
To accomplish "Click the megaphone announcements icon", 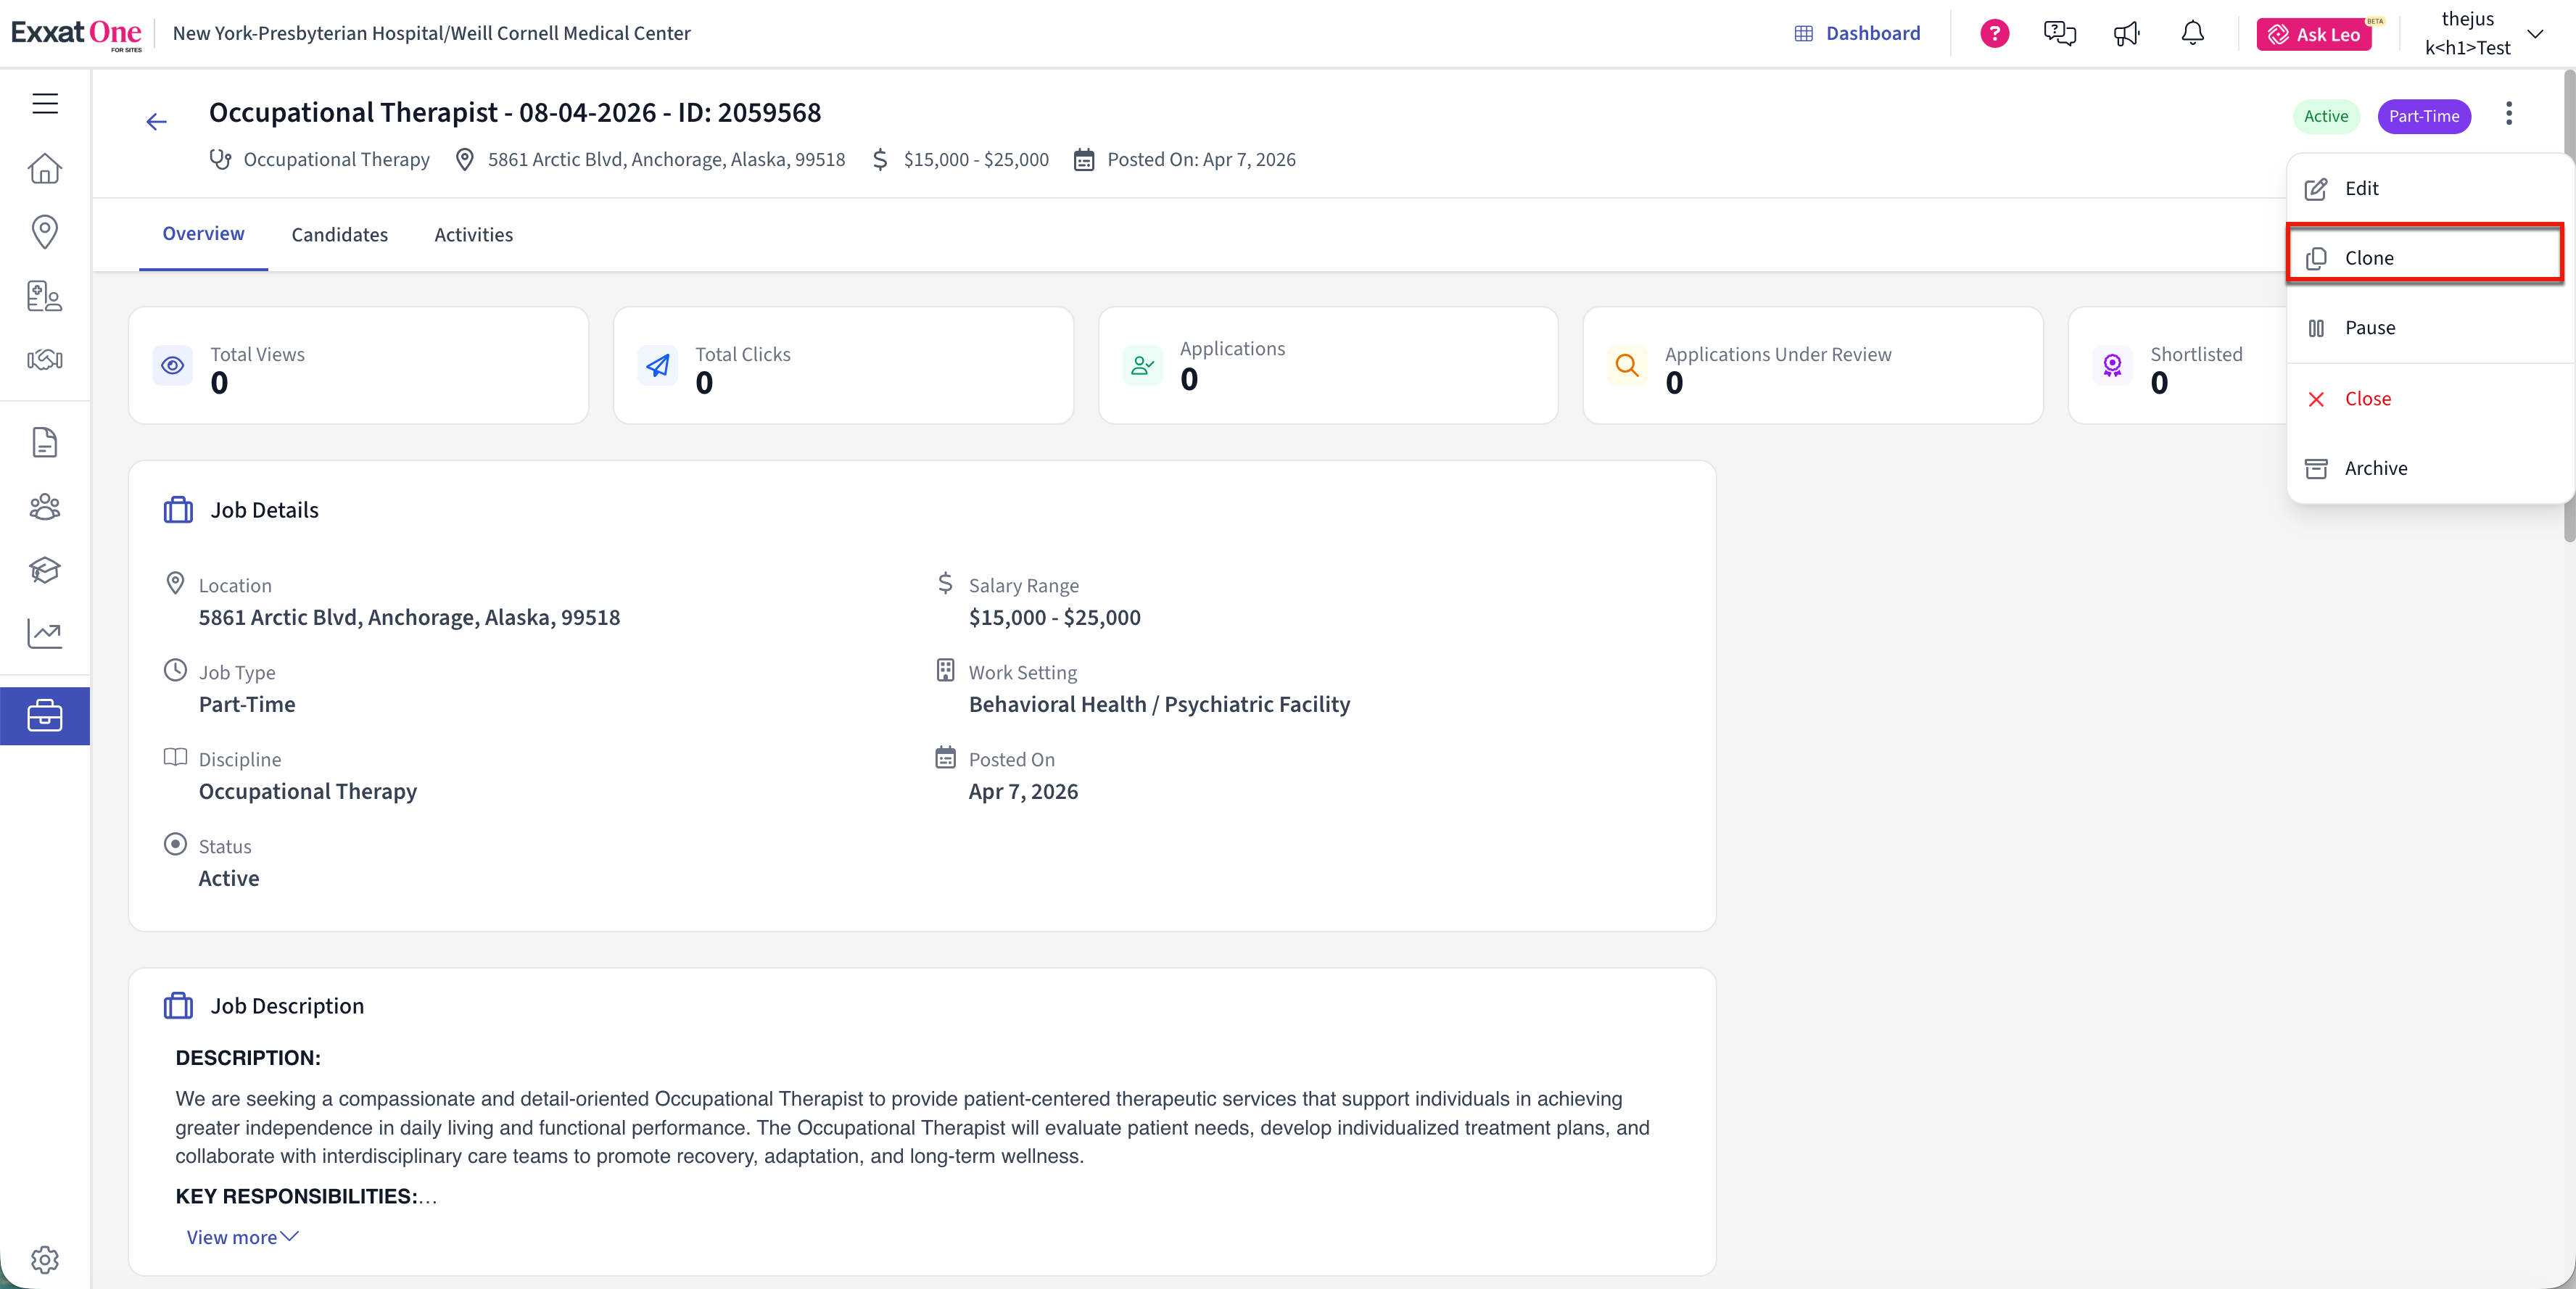I will pos(2126,34).
